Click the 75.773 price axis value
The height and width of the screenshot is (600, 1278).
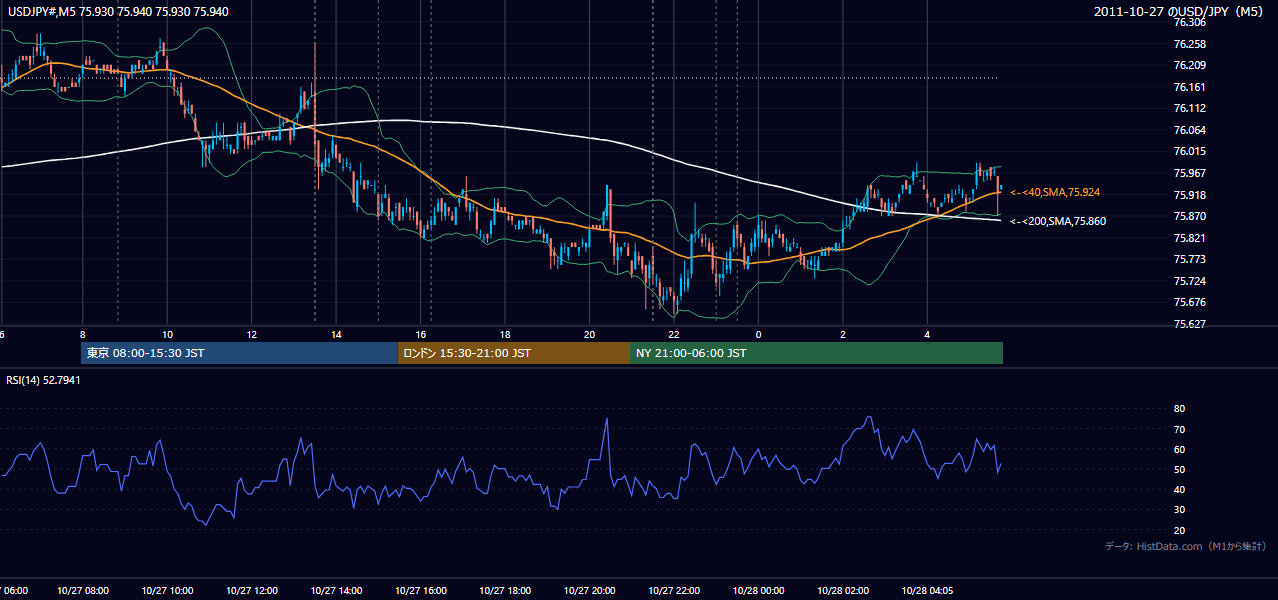1189,259
